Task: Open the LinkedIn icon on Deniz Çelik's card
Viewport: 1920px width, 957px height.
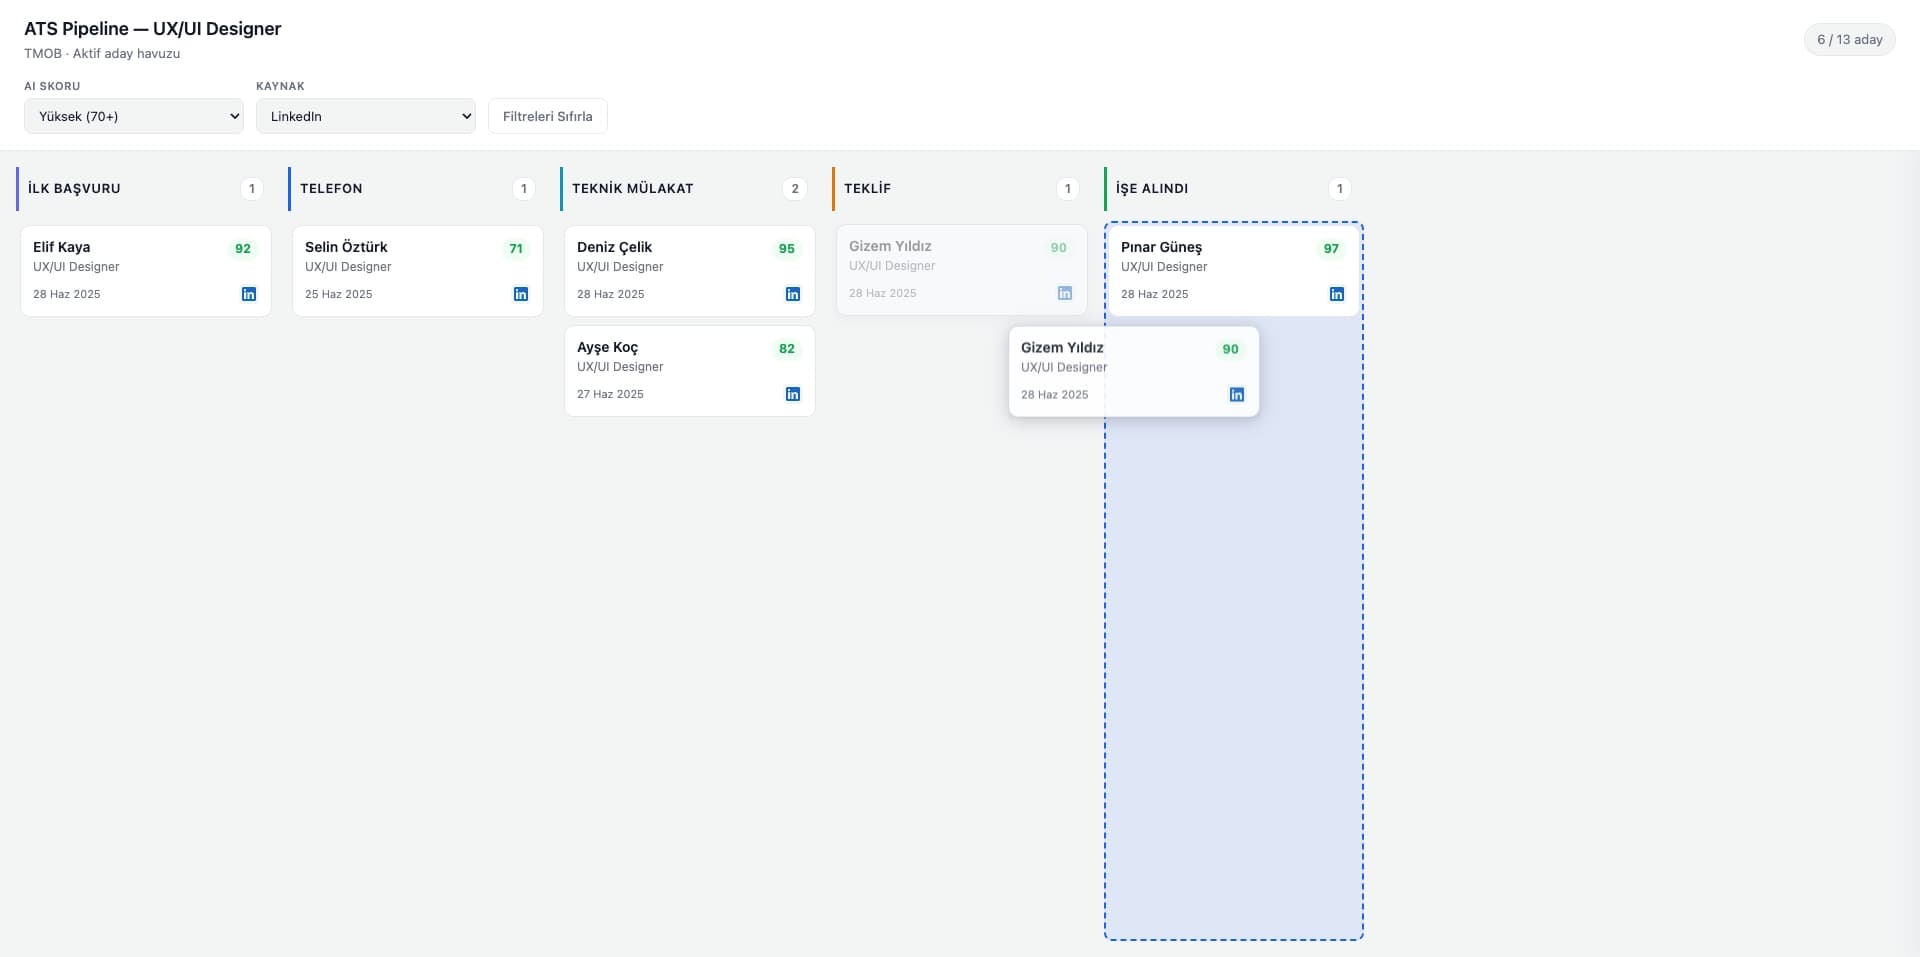Action: pos(793,294)
